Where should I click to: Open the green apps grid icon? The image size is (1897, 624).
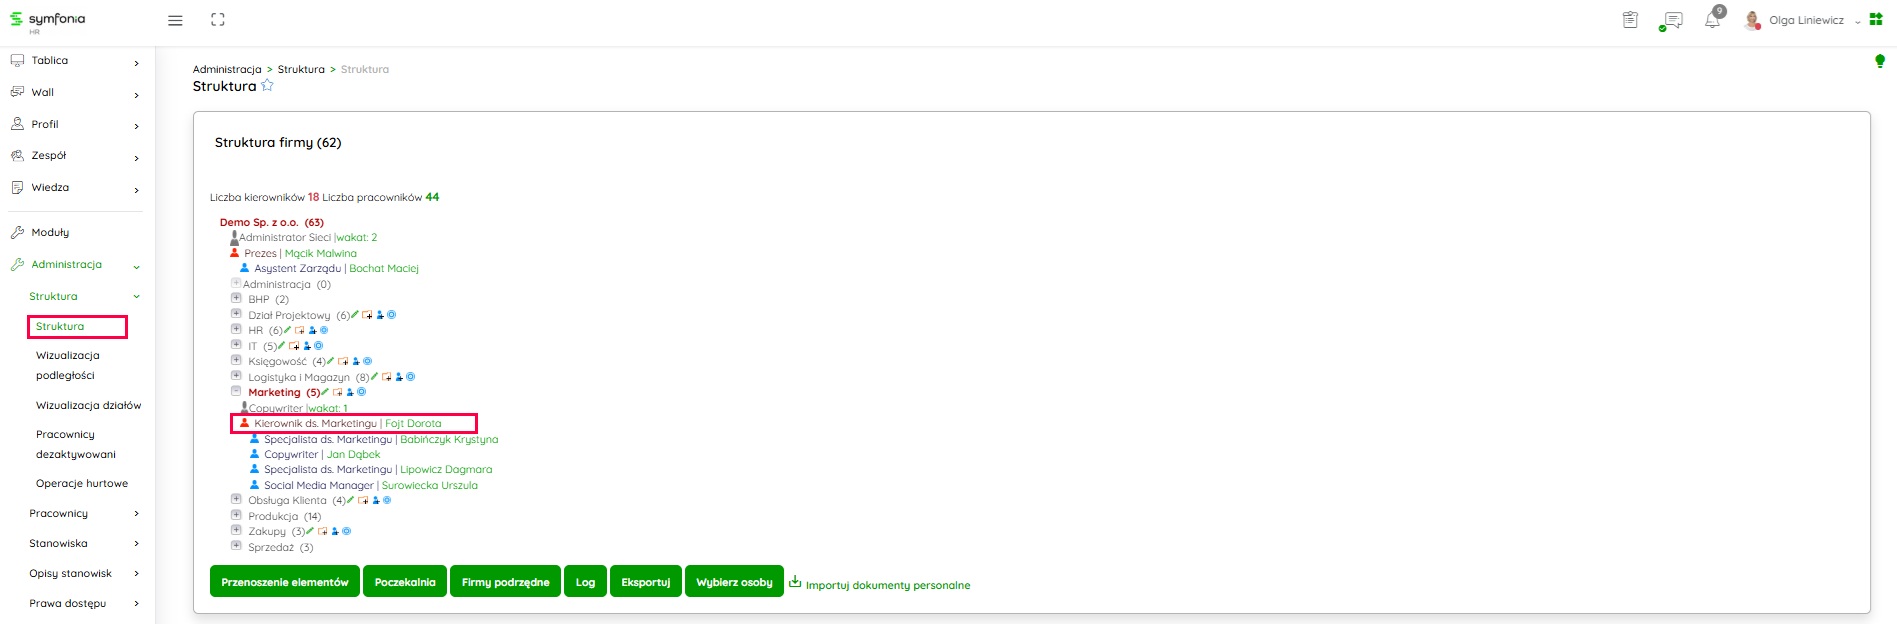pyautogui.click(x=1876, y=20)
